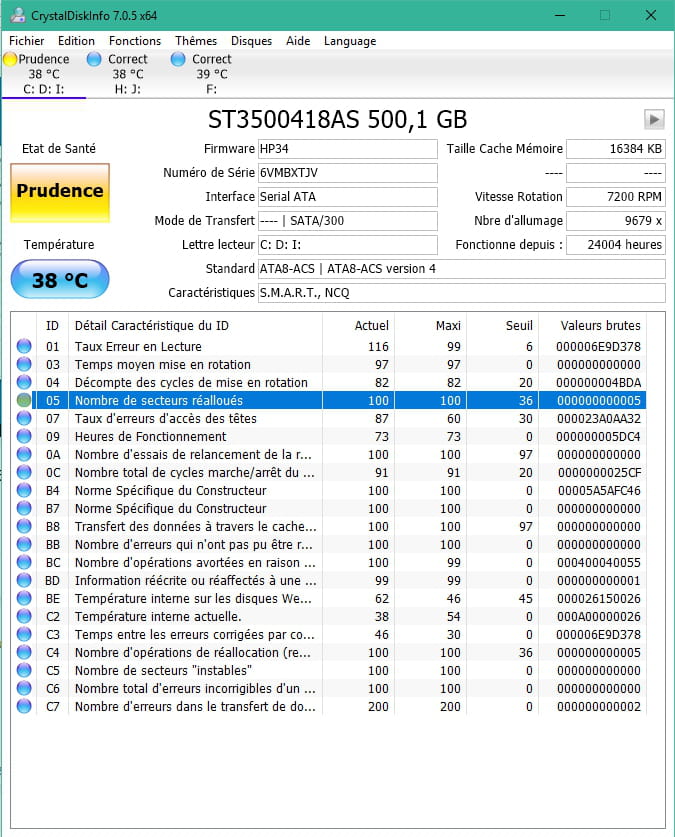Click status orb for attribute BB row
675x837 pixels.
24,544
